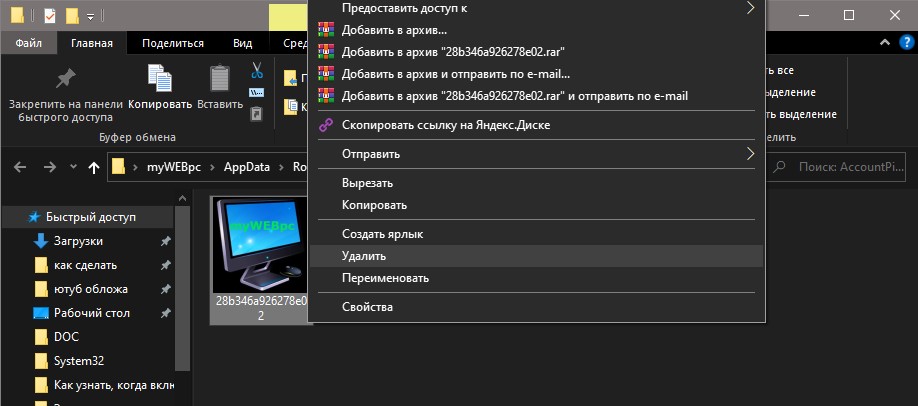This screenshot has height=406, width=918.
Task: Collapse the ribbon with the chevron
Action: [x=884, y=43]
